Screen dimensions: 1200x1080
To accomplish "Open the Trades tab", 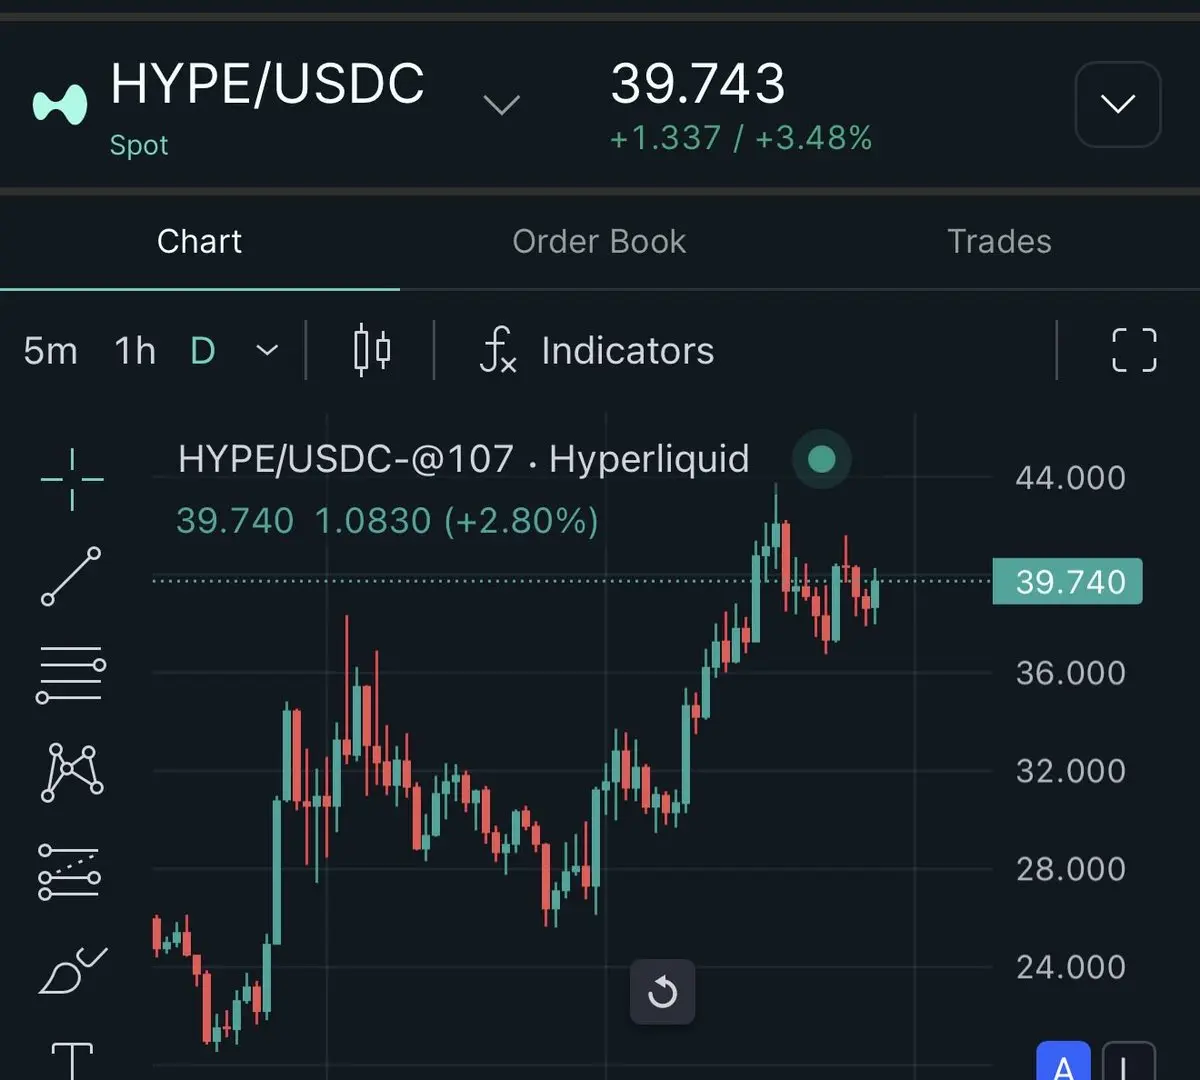I will tap(999, 241).
